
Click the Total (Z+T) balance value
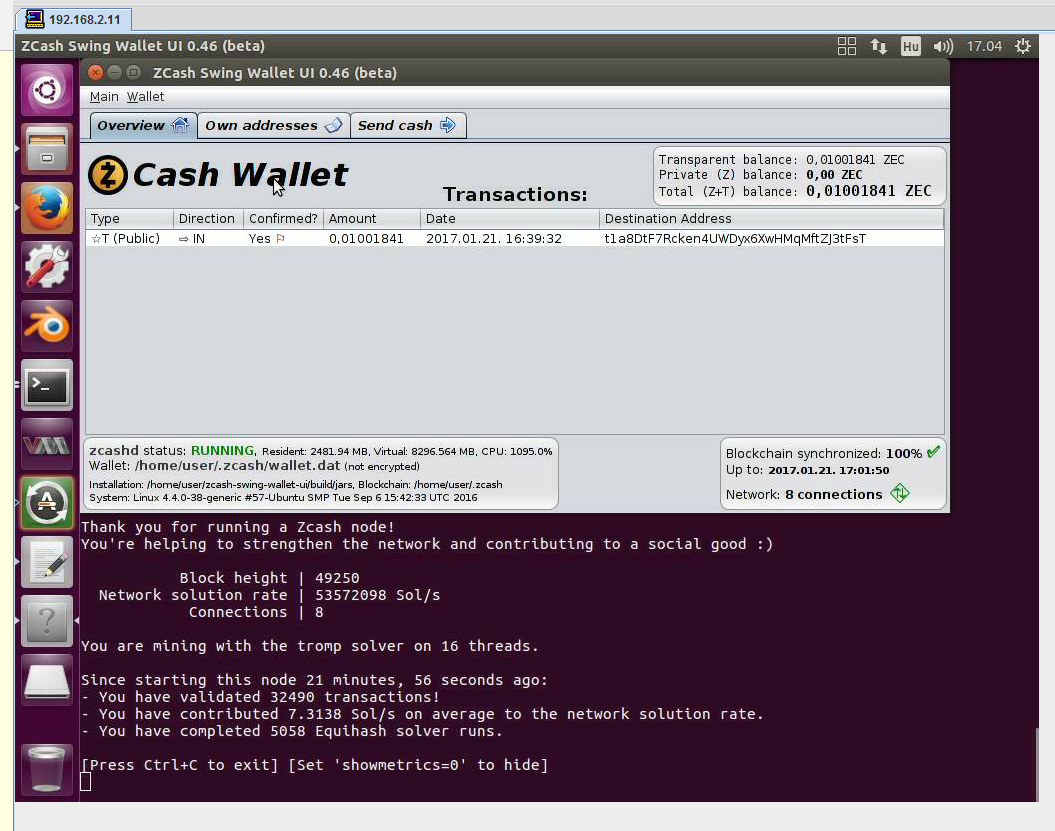(x=869, y=191)
